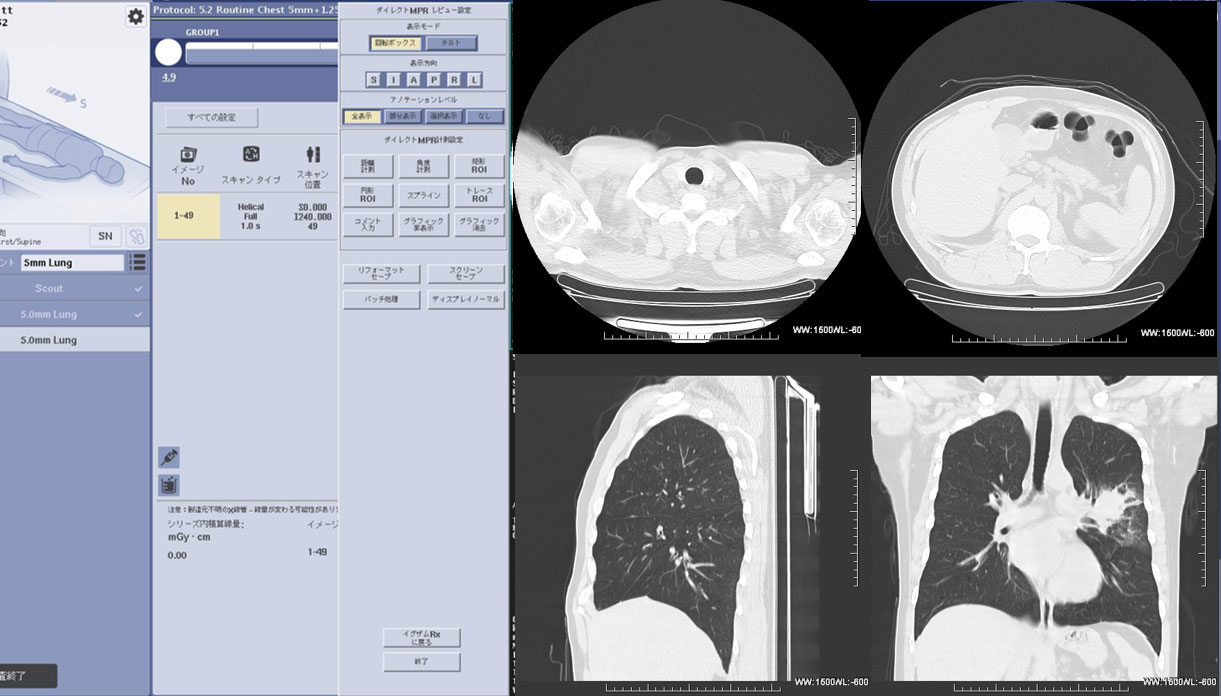Click the scan position body icon

[313, 154]
